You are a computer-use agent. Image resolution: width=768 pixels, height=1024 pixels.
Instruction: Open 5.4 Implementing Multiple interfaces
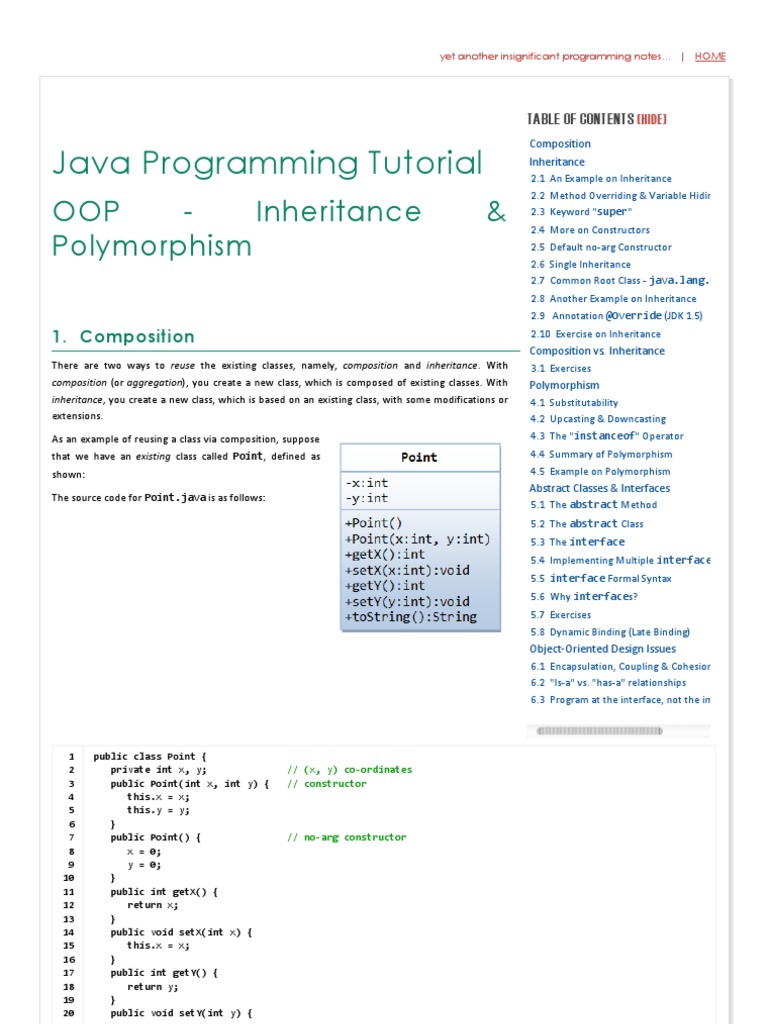coord(620,560)
